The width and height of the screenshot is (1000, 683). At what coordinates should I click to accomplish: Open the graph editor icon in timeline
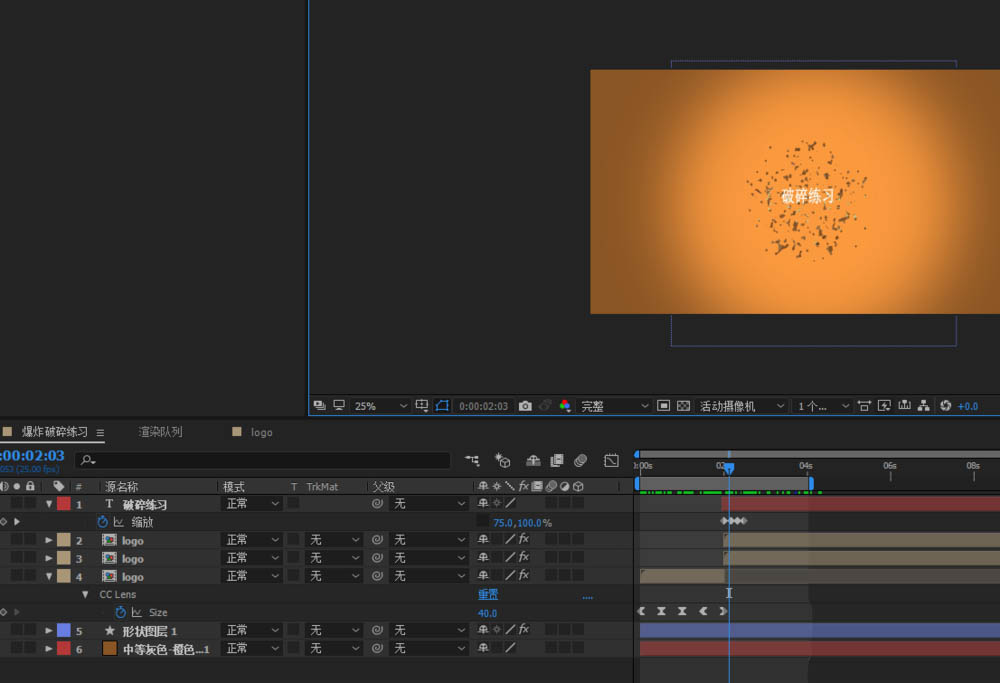(611, 460)
